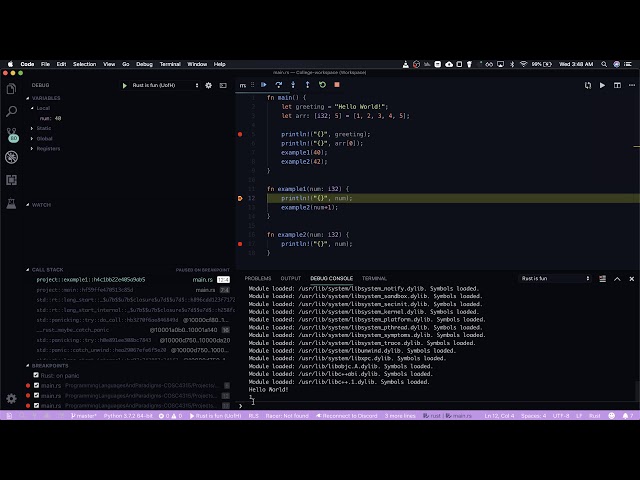Open the Go menu
This screenshot has height=480, width=640.
click(x=126, y=64)
